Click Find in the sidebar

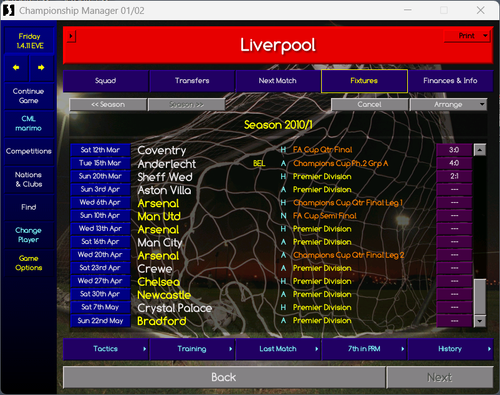pyautogui.click(x=29, y=207)
